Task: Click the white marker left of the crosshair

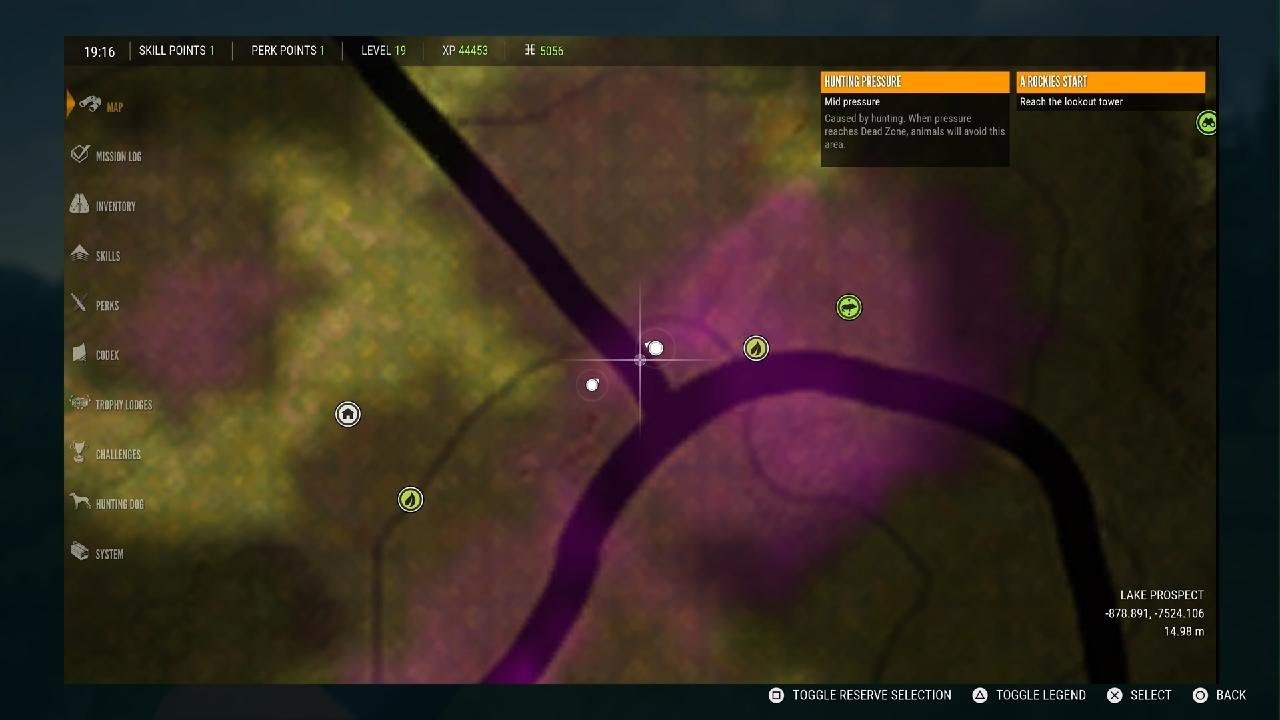Action: coord(592,384)
